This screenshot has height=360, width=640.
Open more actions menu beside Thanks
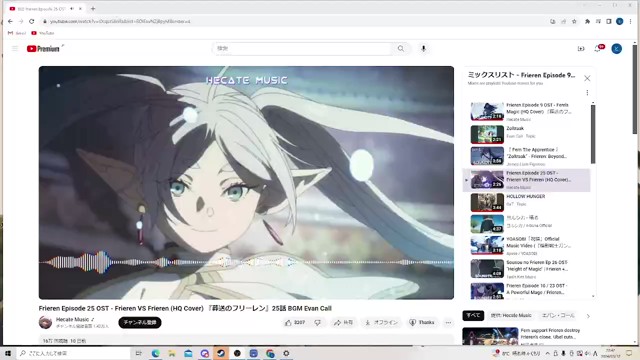pos(448,322)
